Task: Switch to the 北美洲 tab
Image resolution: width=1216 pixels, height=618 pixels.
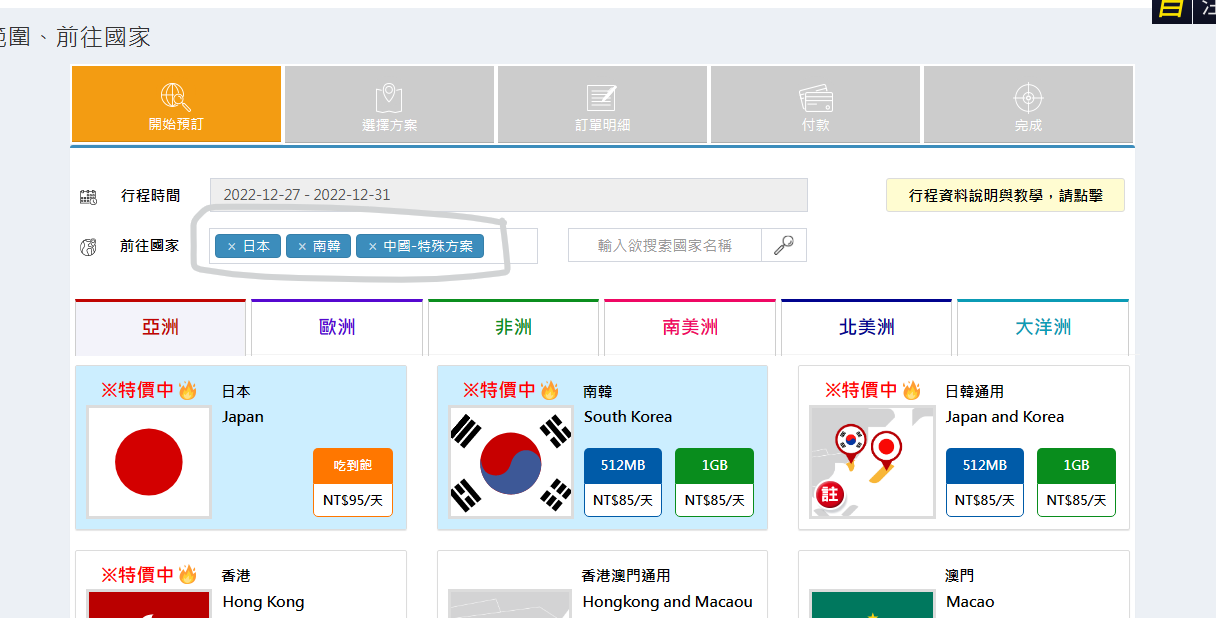Action: point(867,327)
